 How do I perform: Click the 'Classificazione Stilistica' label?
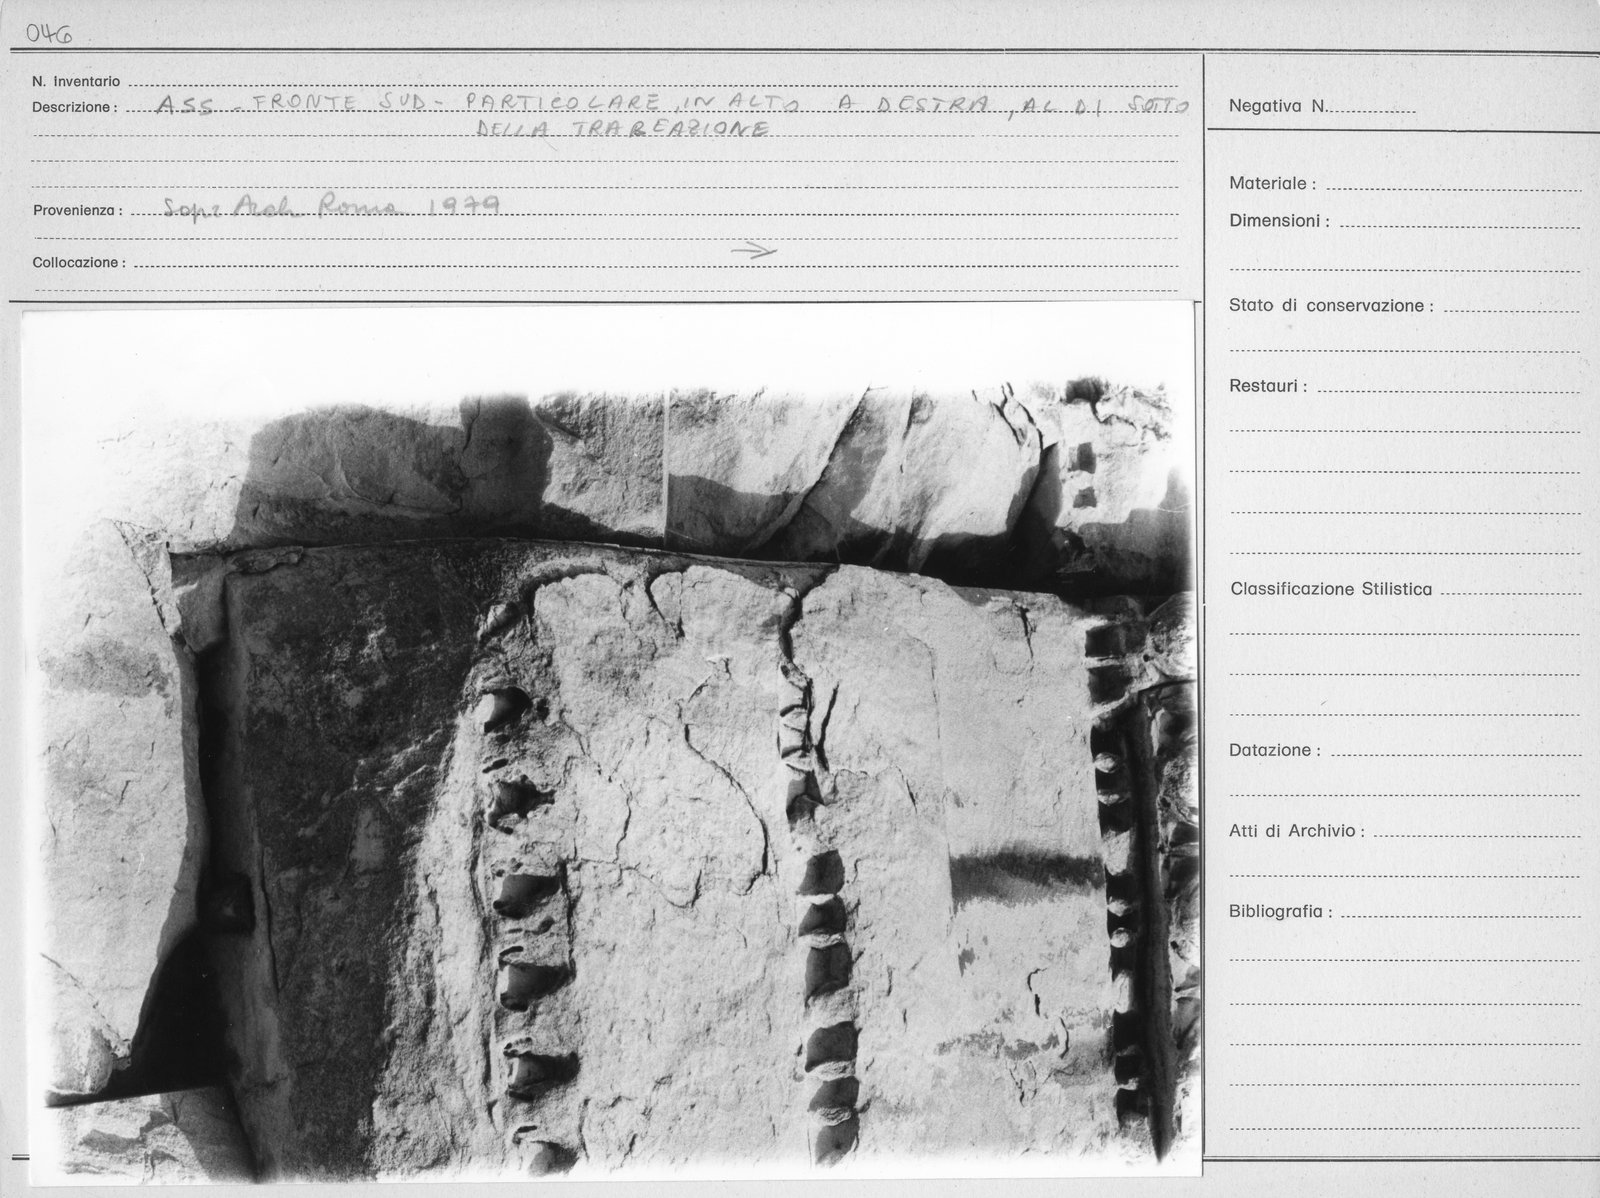point(1331,590)
